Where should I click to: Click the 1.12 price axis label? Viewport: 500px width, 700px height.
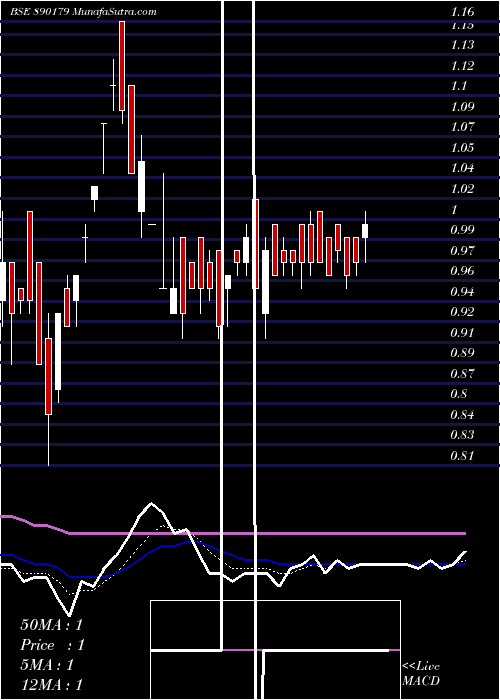click(462, 66)
